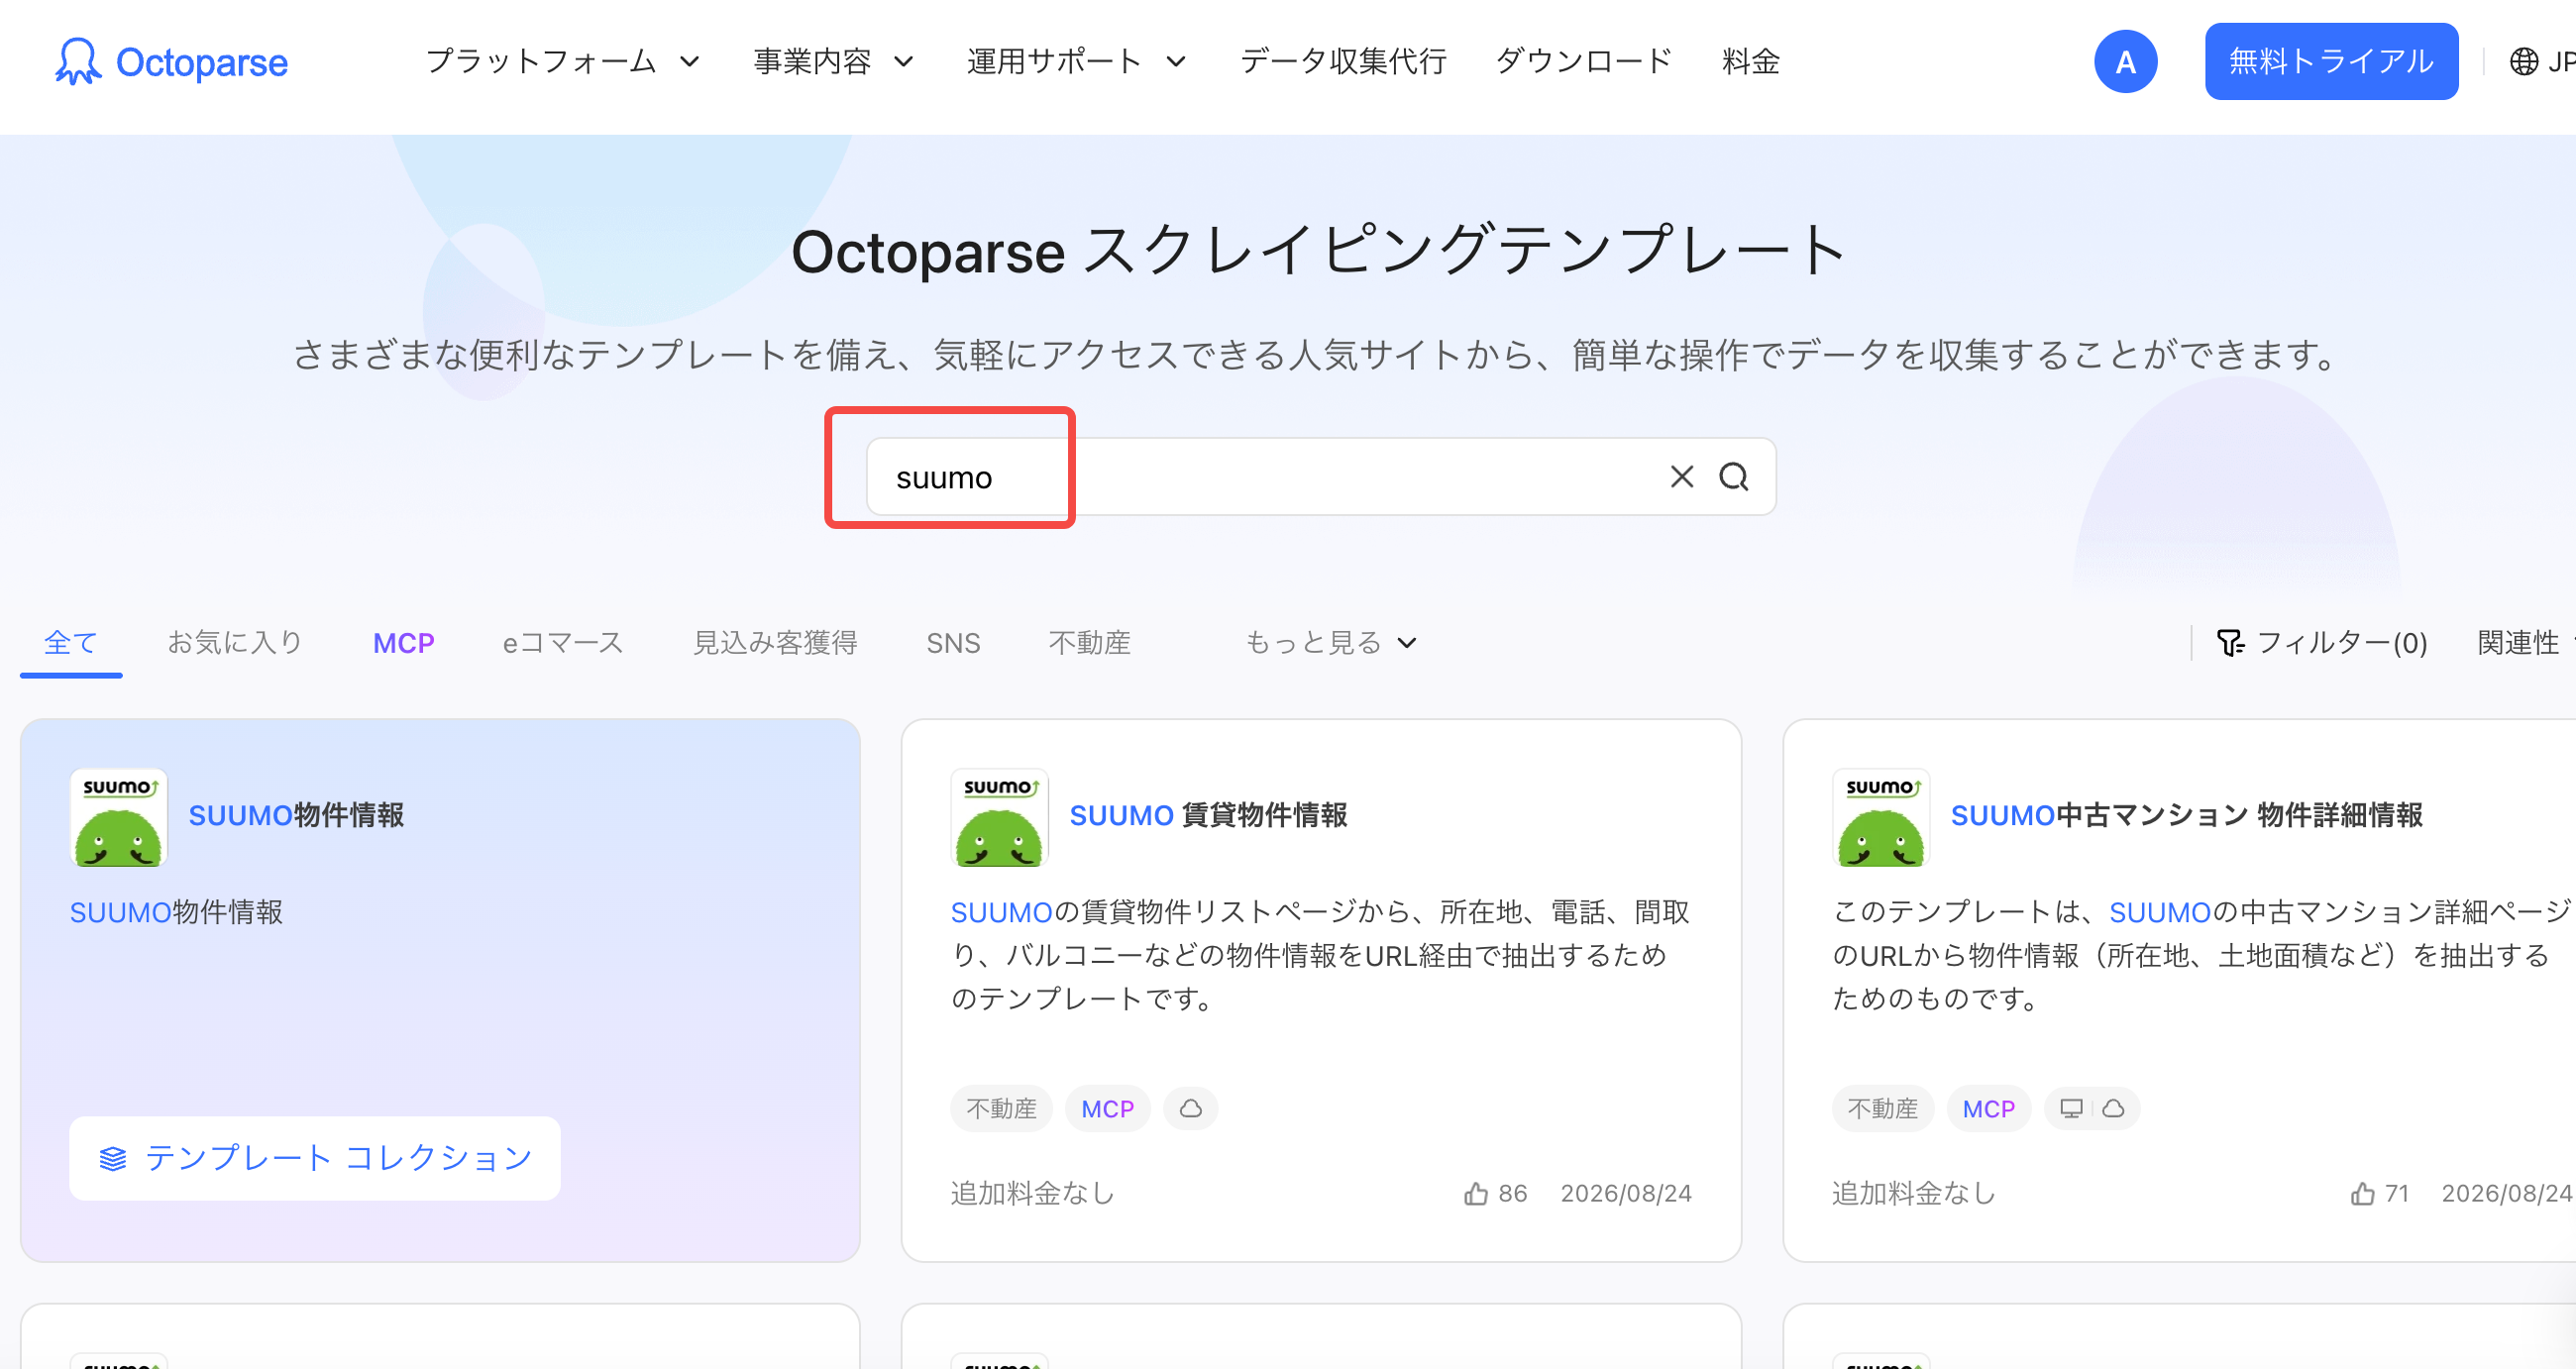
Task: Click the SUUMO中古マンション description text
Action: pos(2201,955)
